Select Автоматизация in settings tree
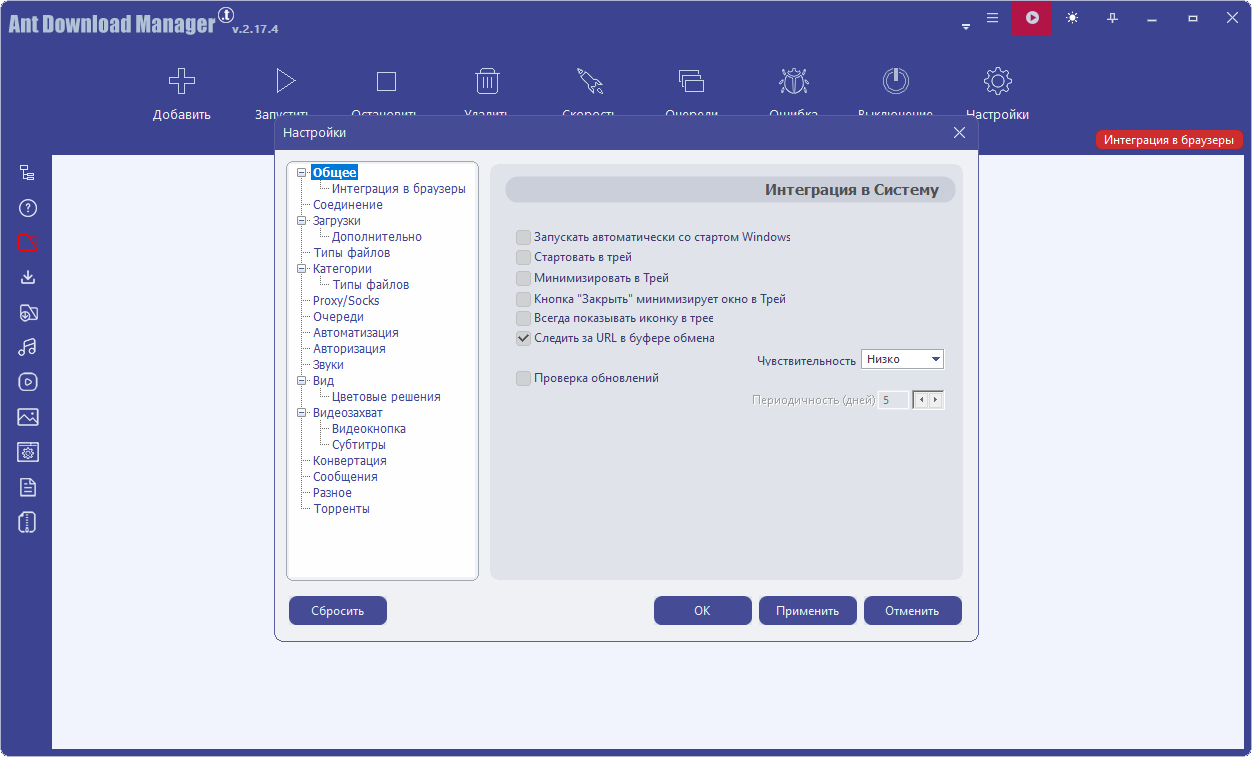This screenshot has width=1252, height=757. tap(356, 333)
